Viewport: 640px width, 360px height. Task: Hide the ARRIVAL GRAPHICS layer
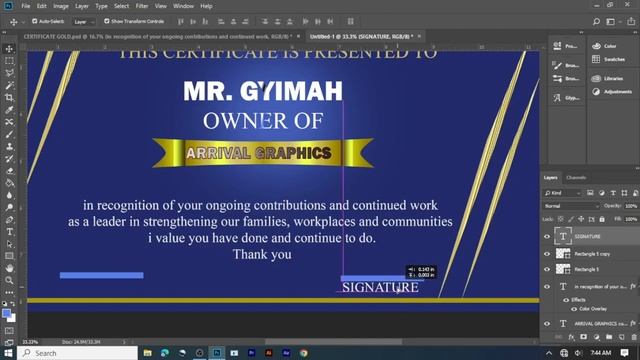click(x=547, y=324)
